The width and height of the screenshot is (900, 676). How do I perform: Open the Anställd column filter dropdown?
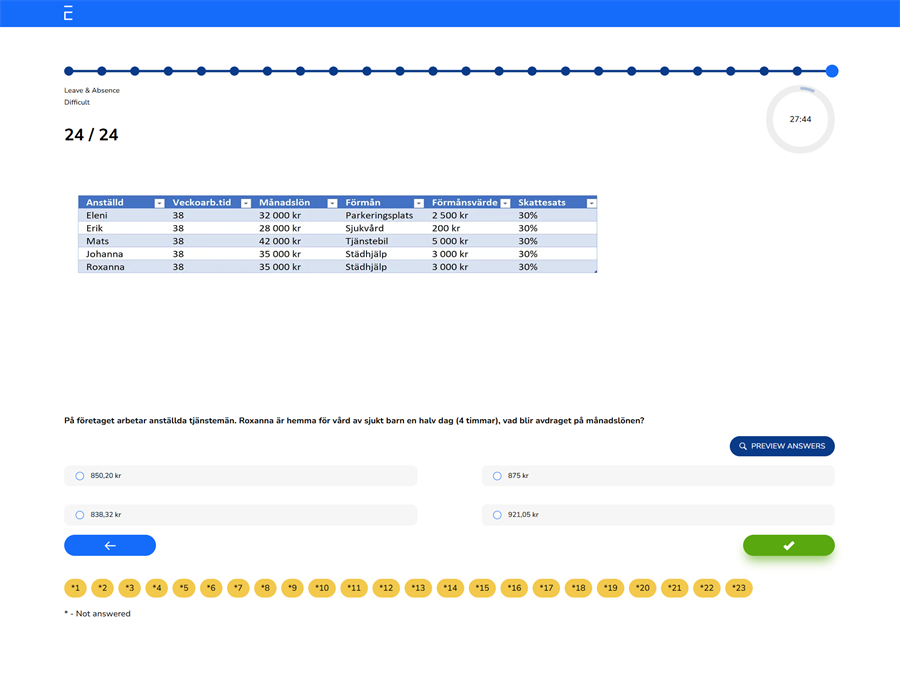click(x=159, y=203)
